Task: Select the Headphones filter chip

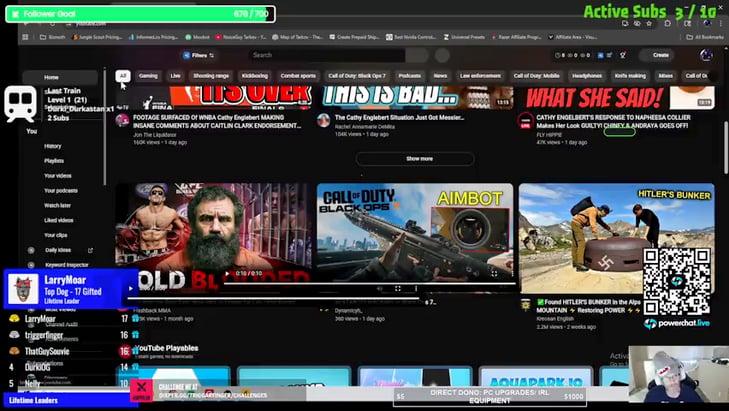Action: click(587, 76)
